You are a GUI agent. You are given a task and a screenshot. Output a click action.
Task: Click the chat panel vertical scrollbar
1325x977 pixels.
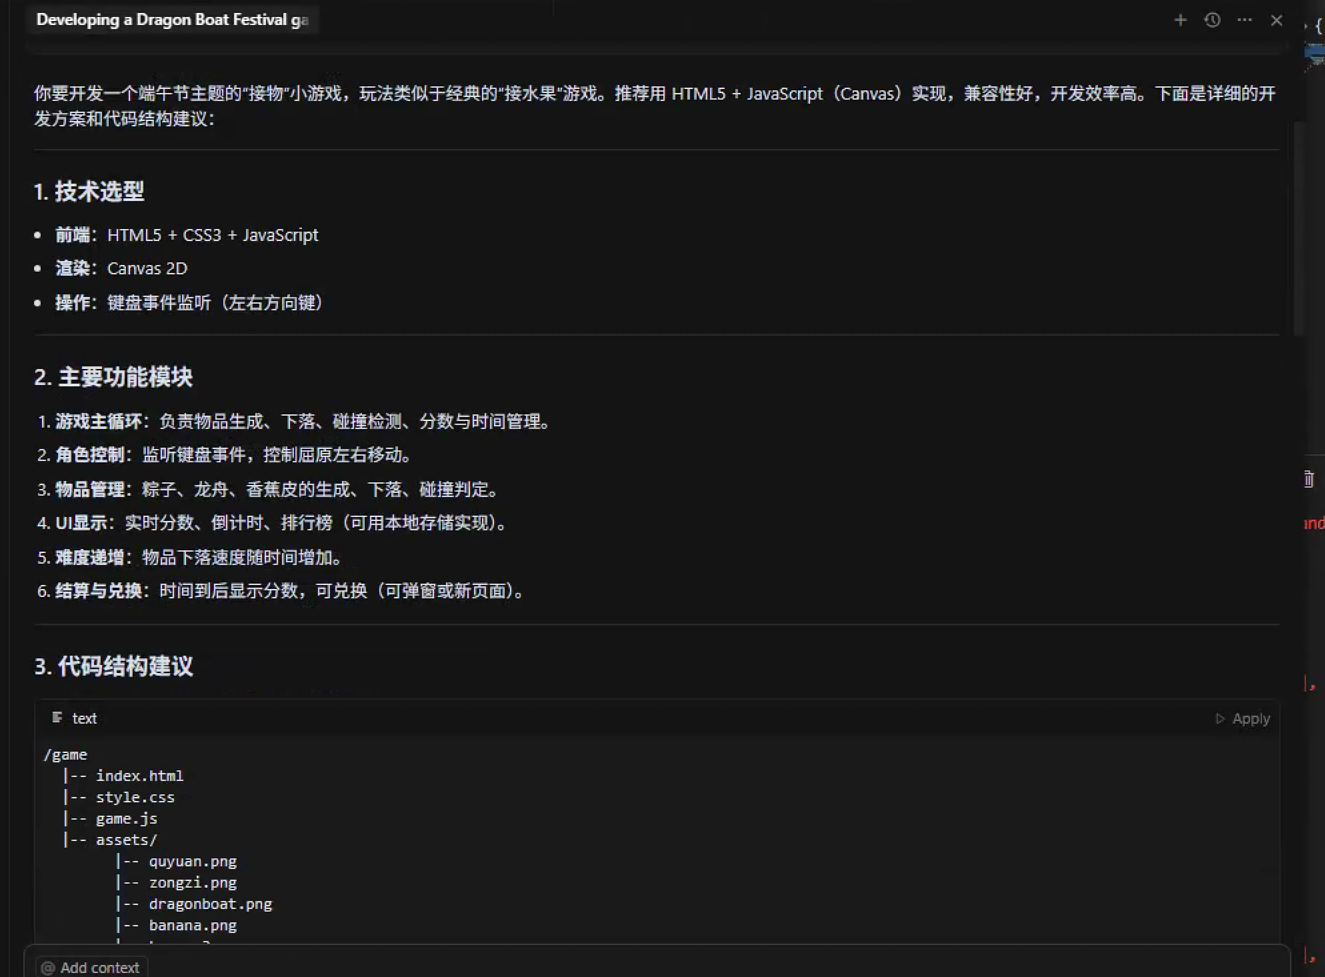[1299, 228]
